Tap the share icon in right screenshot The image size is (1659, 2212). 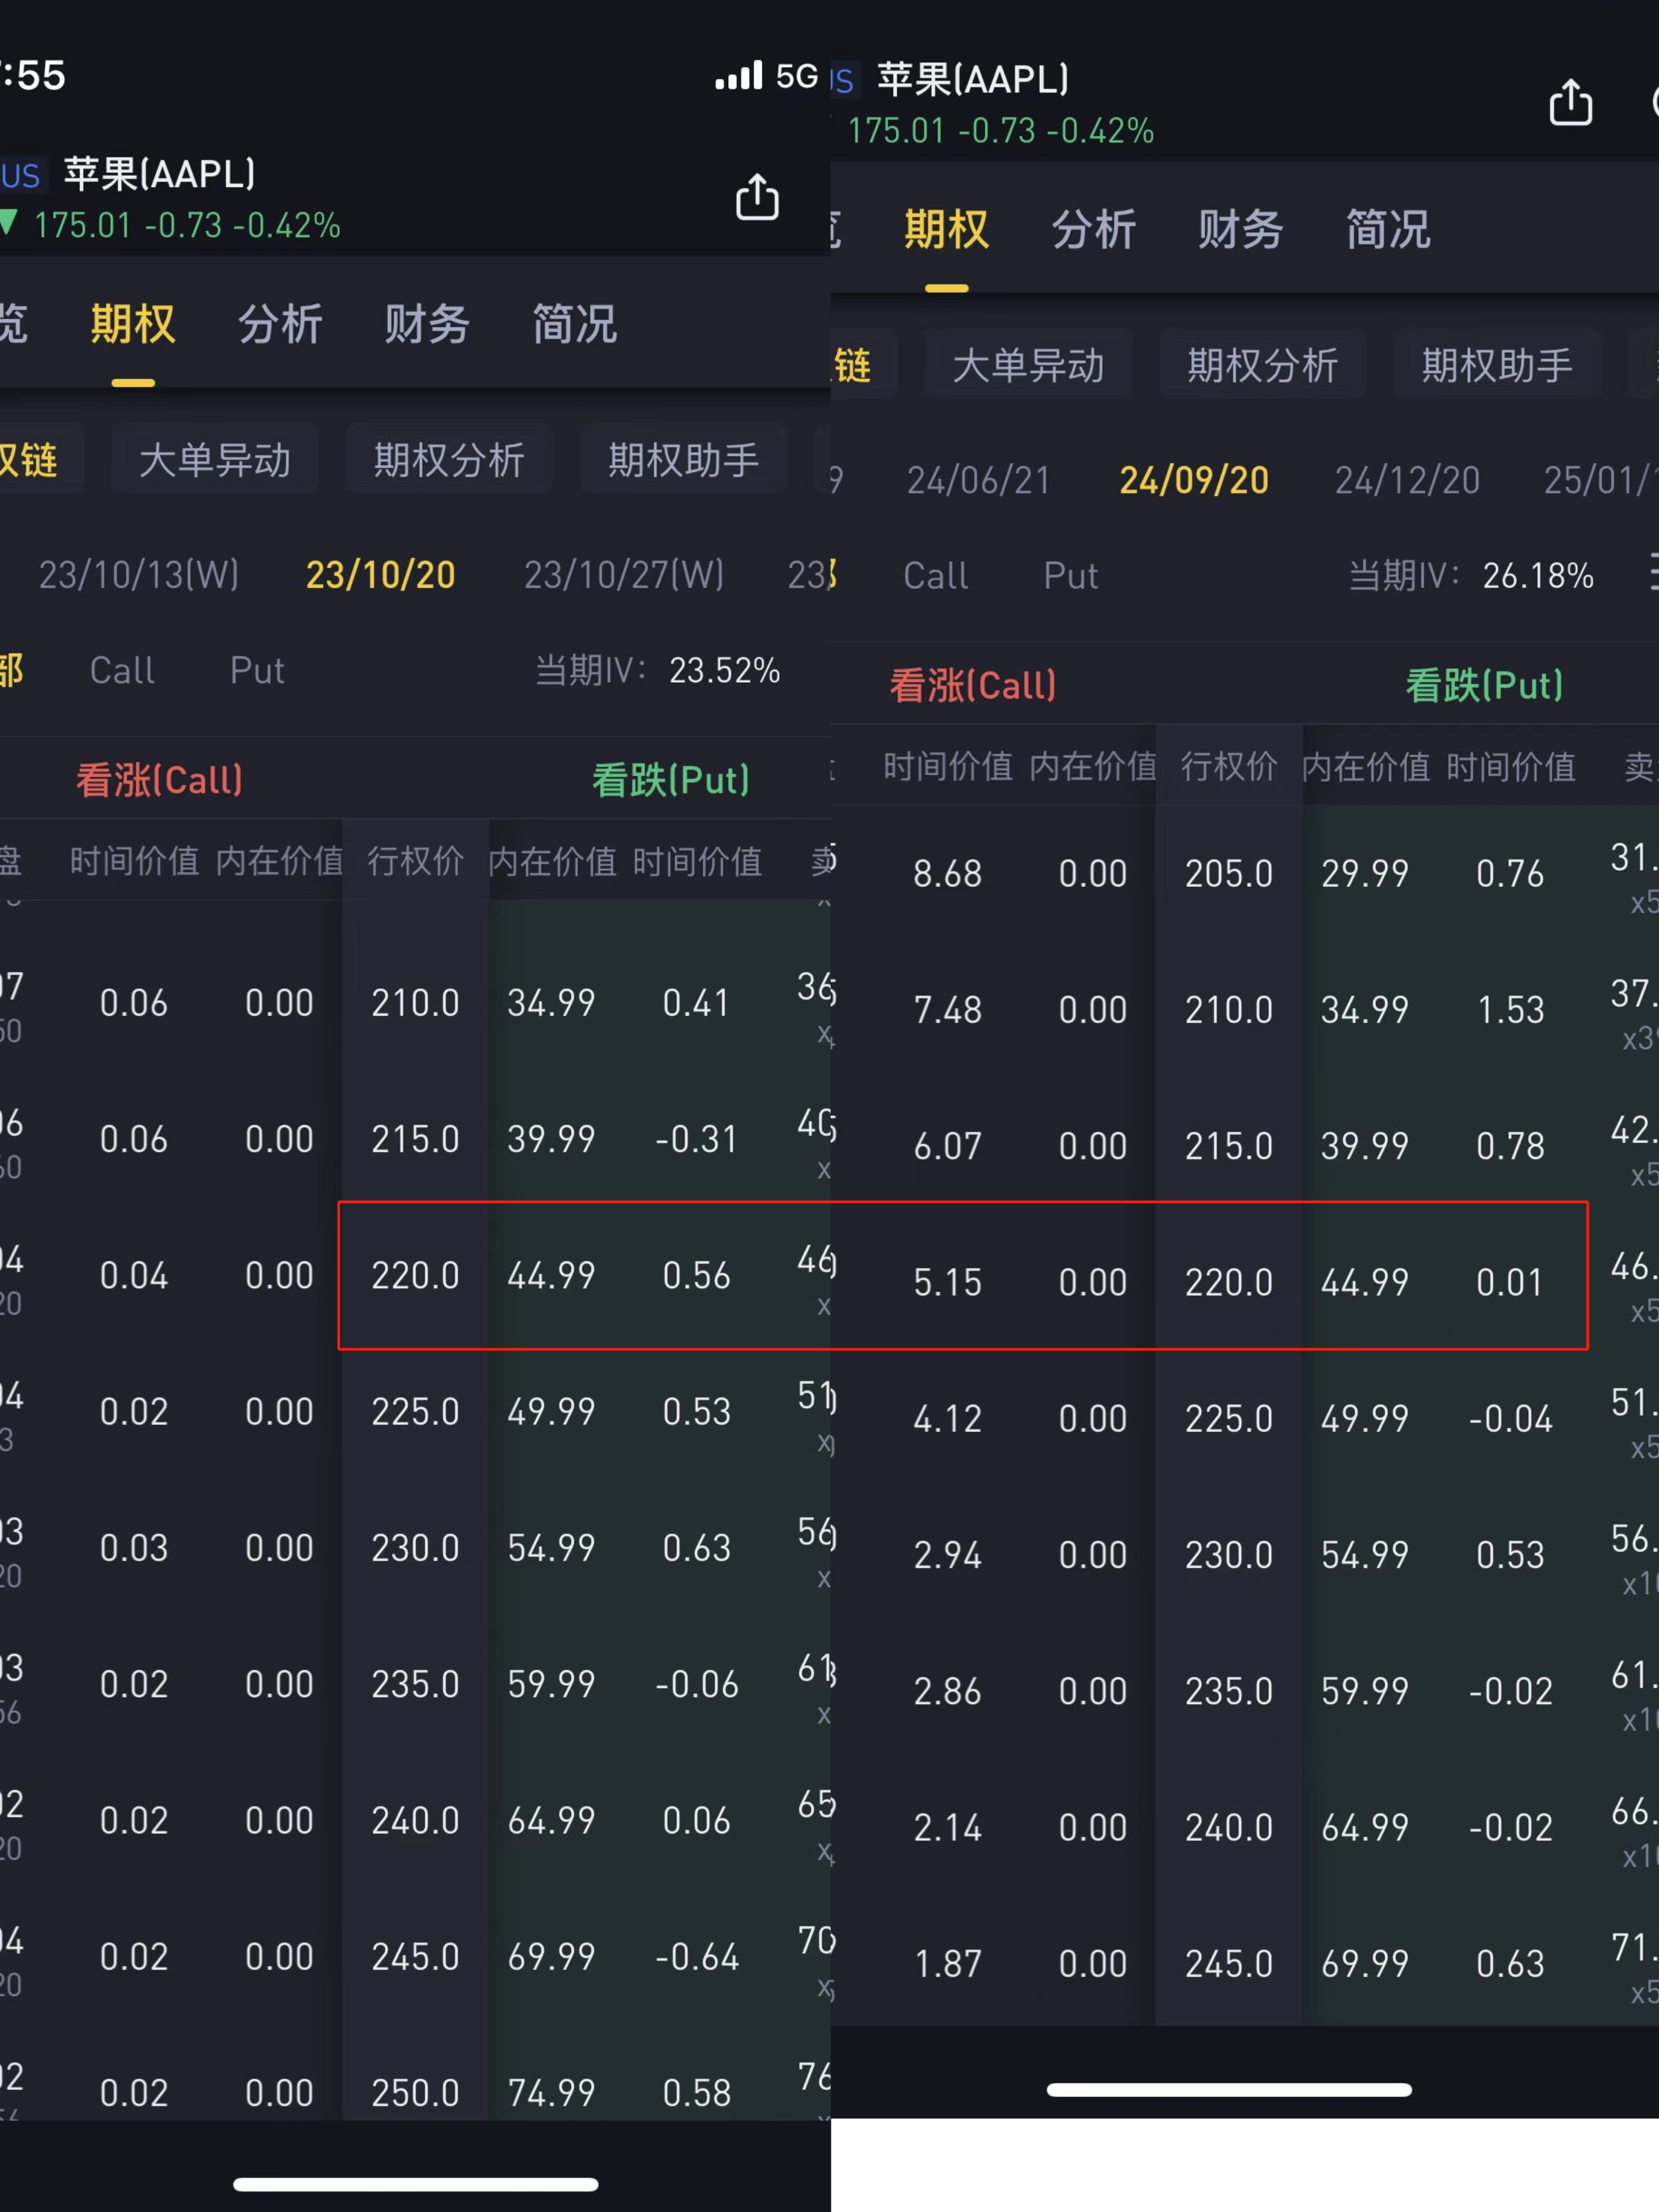(x=1570, y=102)
